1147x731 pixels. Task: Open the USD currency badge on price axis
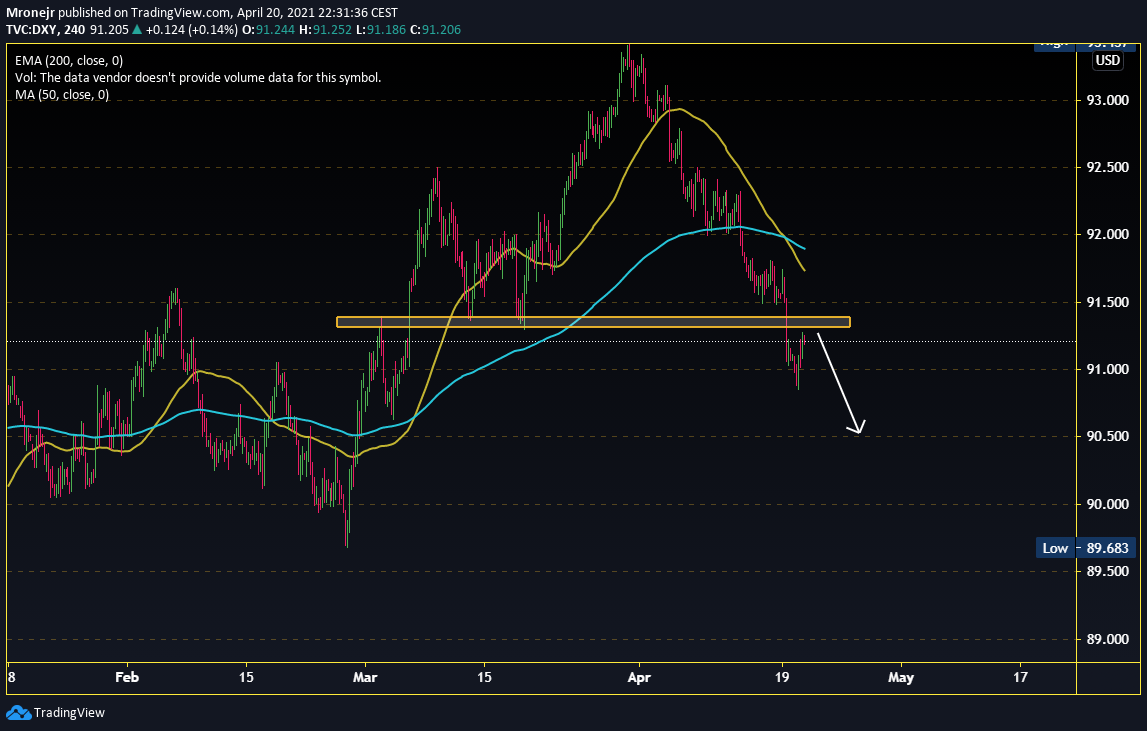coord(1107,60)
